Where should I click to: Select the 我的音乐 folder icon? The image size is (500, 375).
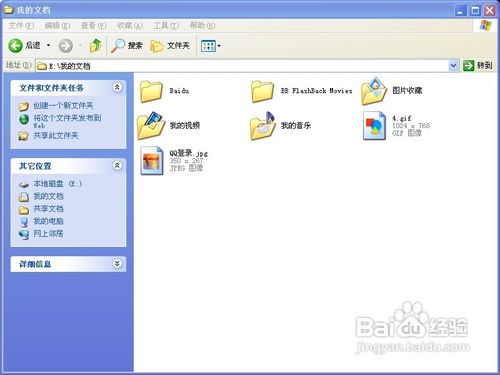tap(263, 126)
